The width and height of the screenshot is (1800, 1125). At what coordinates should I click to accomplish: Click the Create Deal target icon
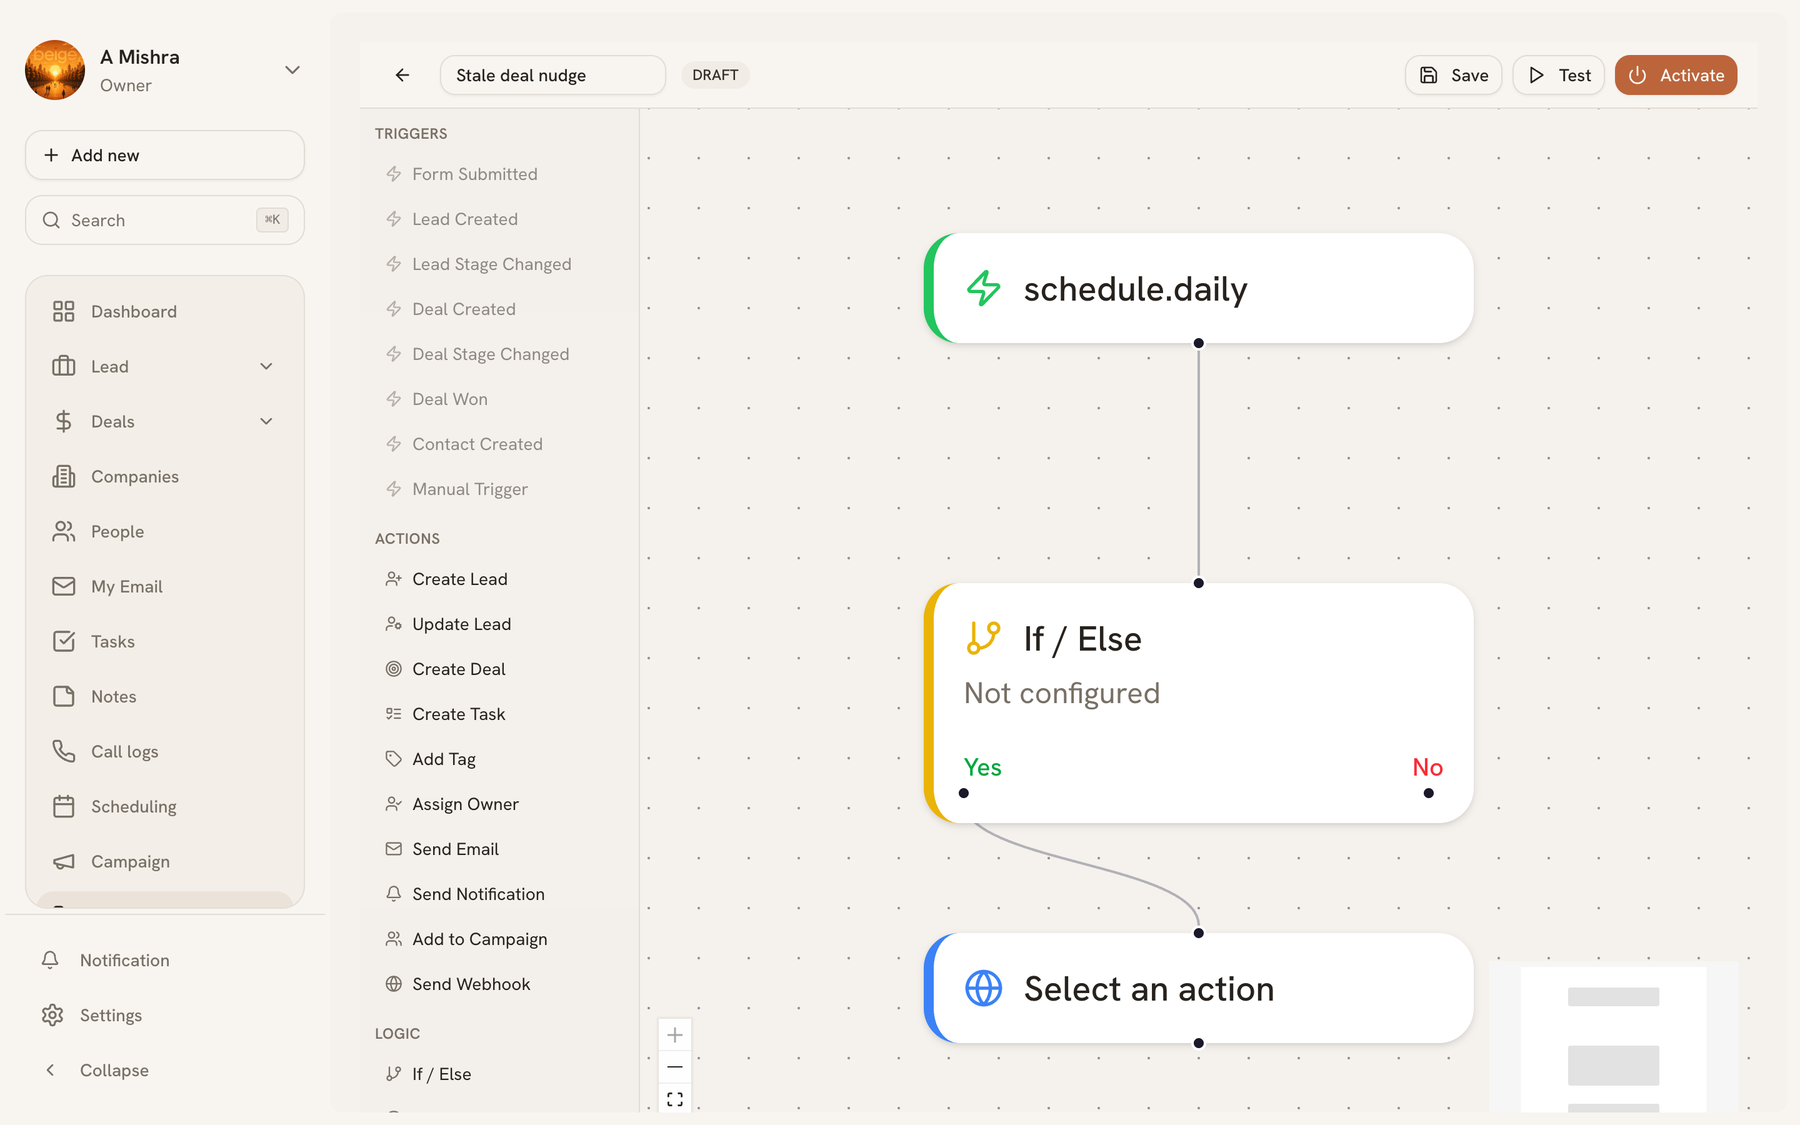394,669
